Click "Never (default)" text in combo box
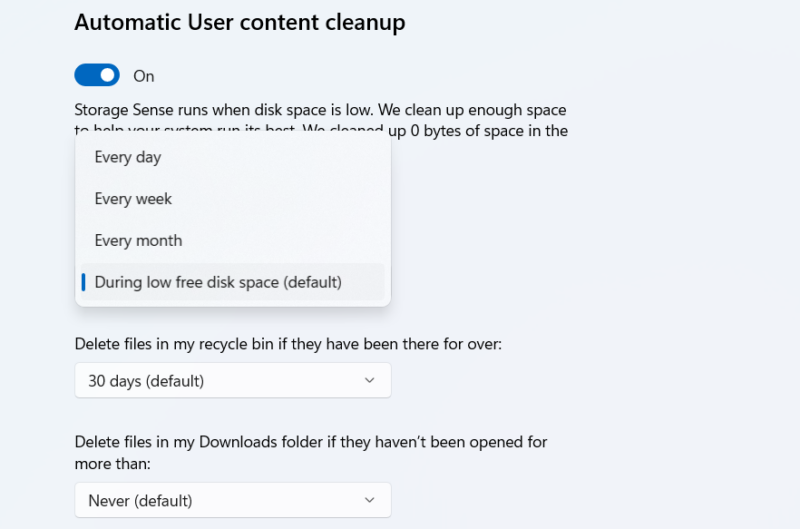Screen dimensions: 800x529 coord(140,500)
